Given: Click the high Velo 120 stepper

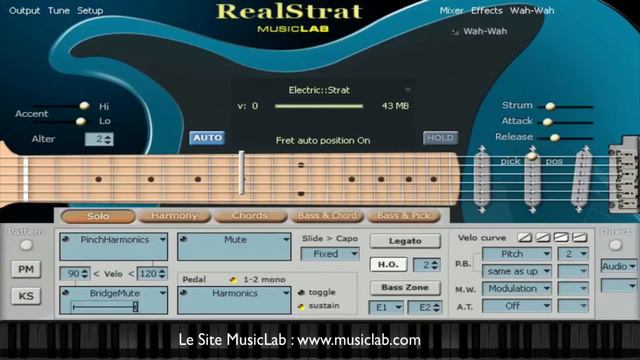Looking at the screenshot, I should point(162,273).
